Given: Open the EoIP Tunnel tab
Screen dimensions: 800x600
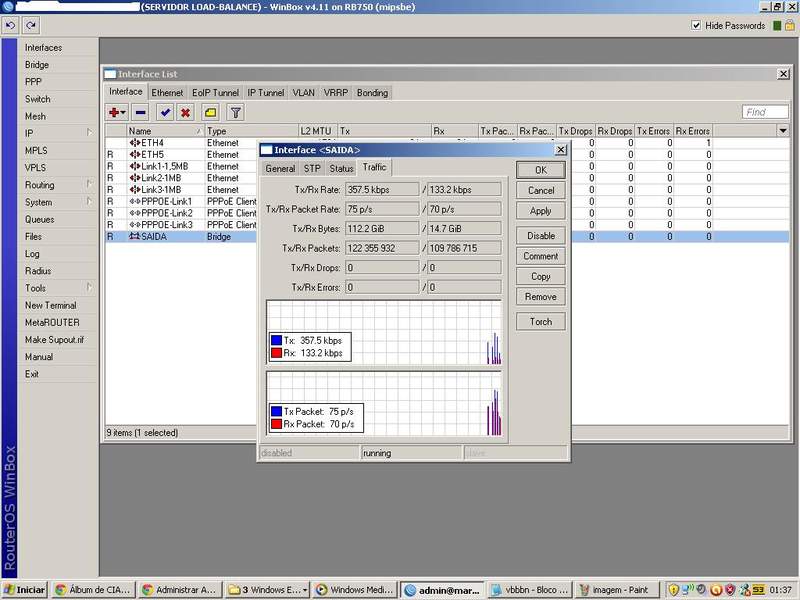Looking at the screenshot, I should tap(215, 93).
